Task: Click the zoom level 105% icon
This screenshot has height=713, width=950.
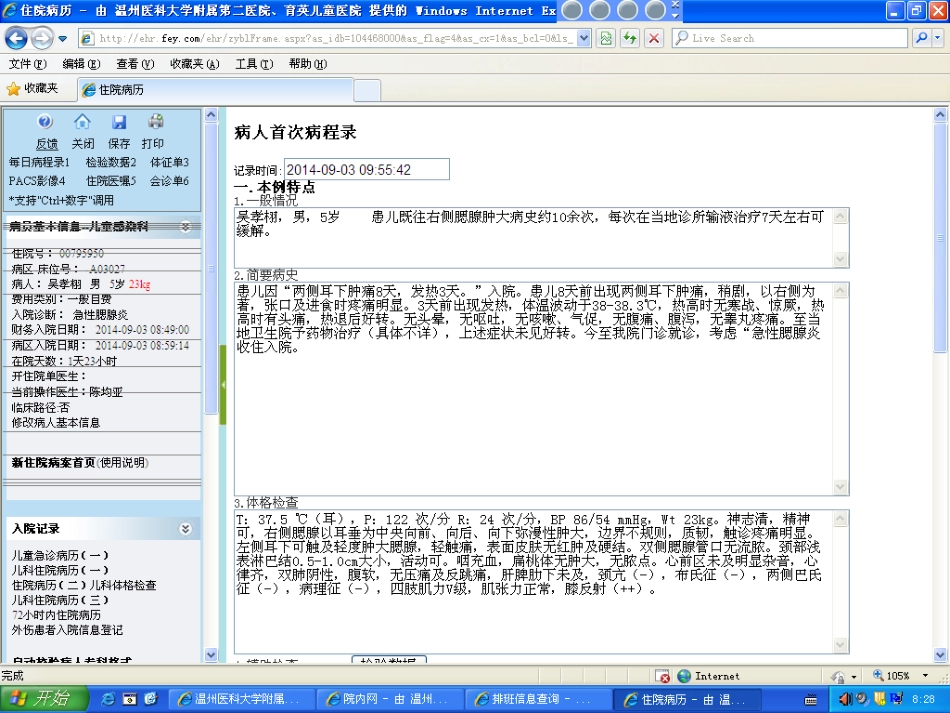Action: (878, 675)
